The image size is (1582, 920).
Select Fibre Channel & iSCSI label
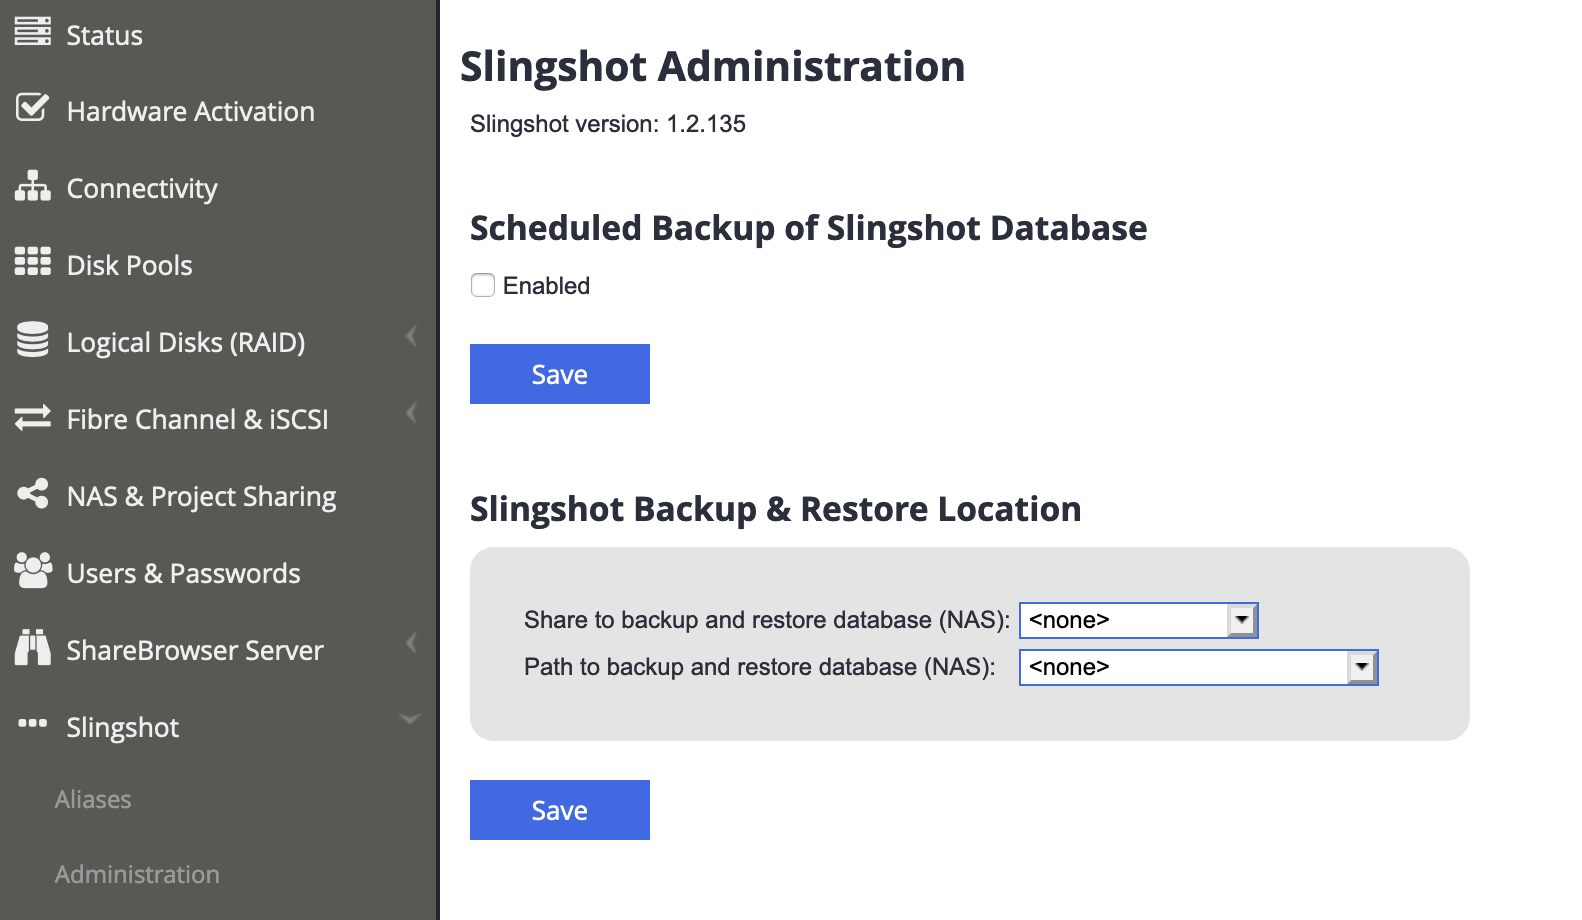coord(198,419)
